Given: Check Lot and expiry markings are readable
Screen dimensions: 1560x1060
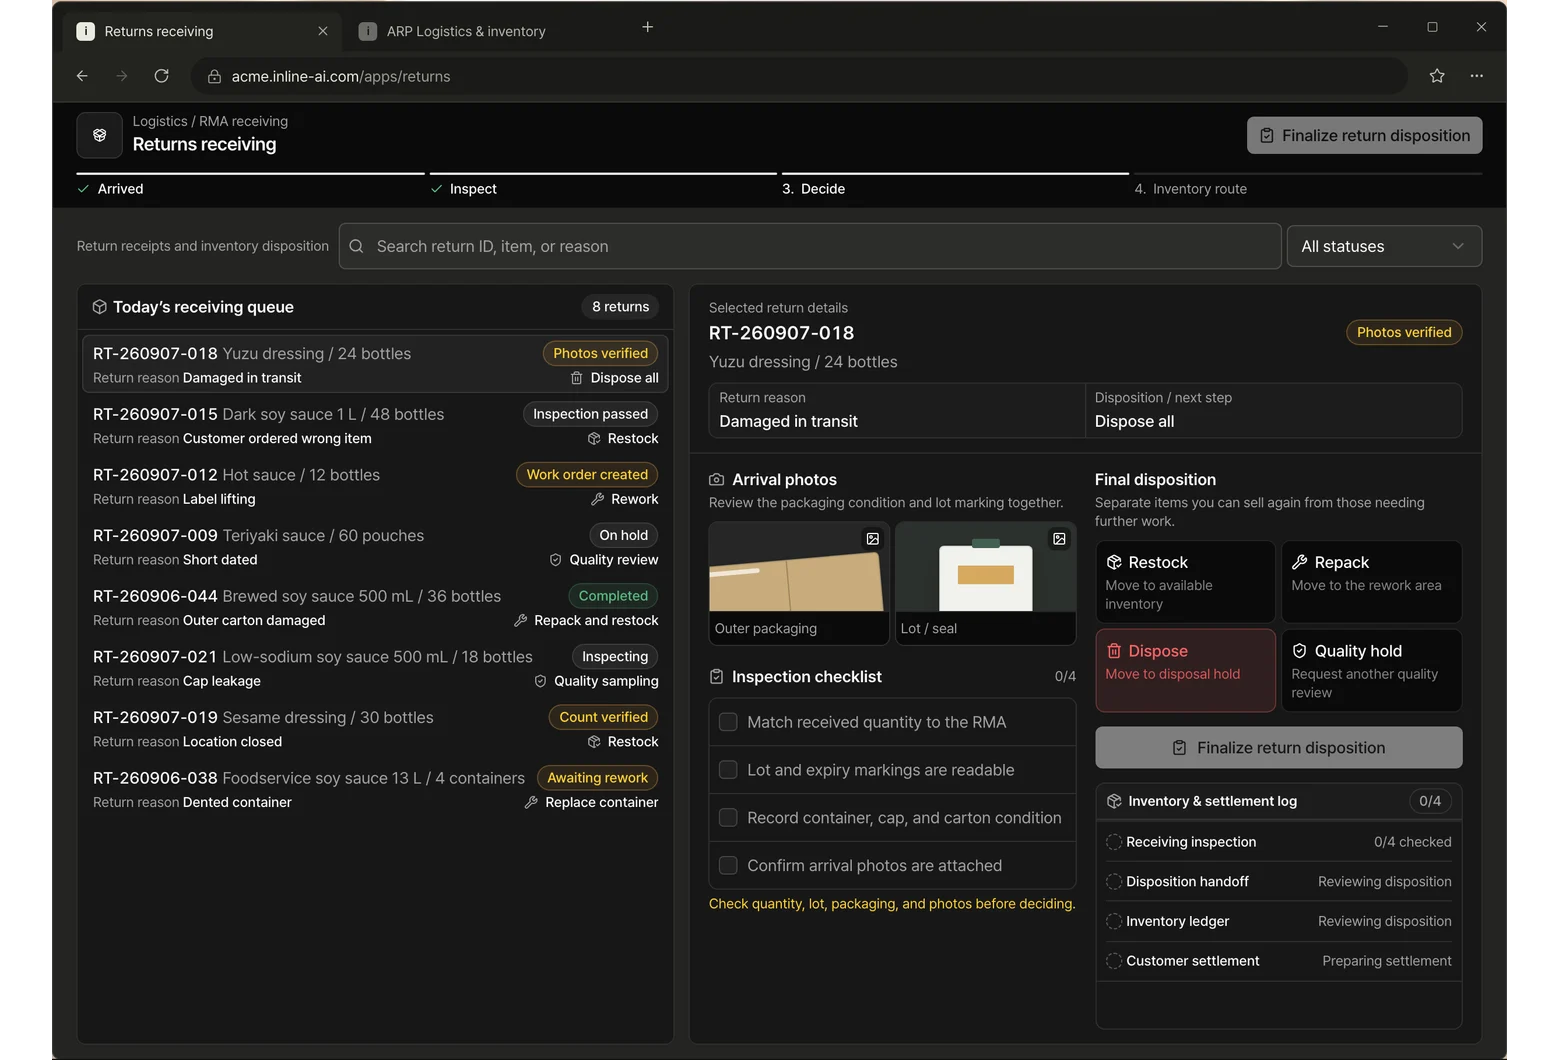Looking at the screenshot, I should [728, 770].
